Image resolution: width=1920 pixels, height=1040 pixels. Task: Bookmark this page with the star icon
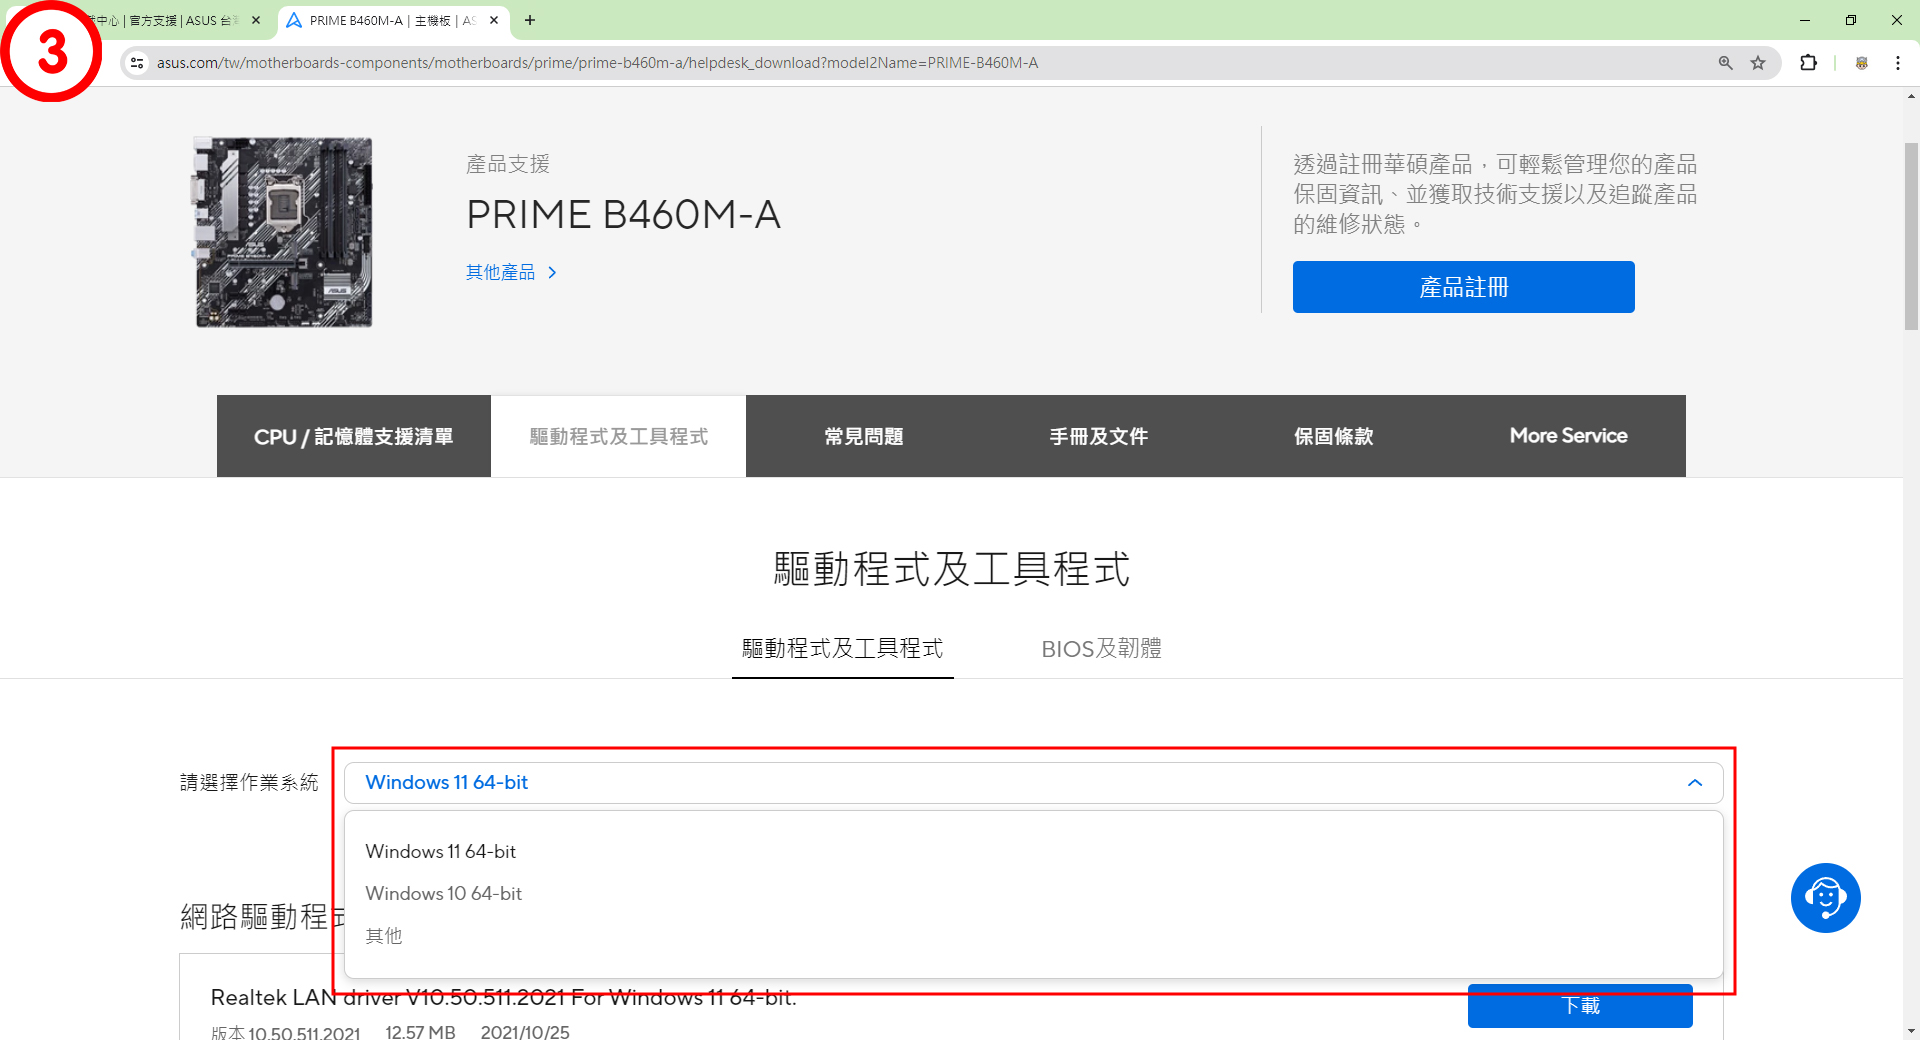pyautogui.click(x=1758, y=63)
